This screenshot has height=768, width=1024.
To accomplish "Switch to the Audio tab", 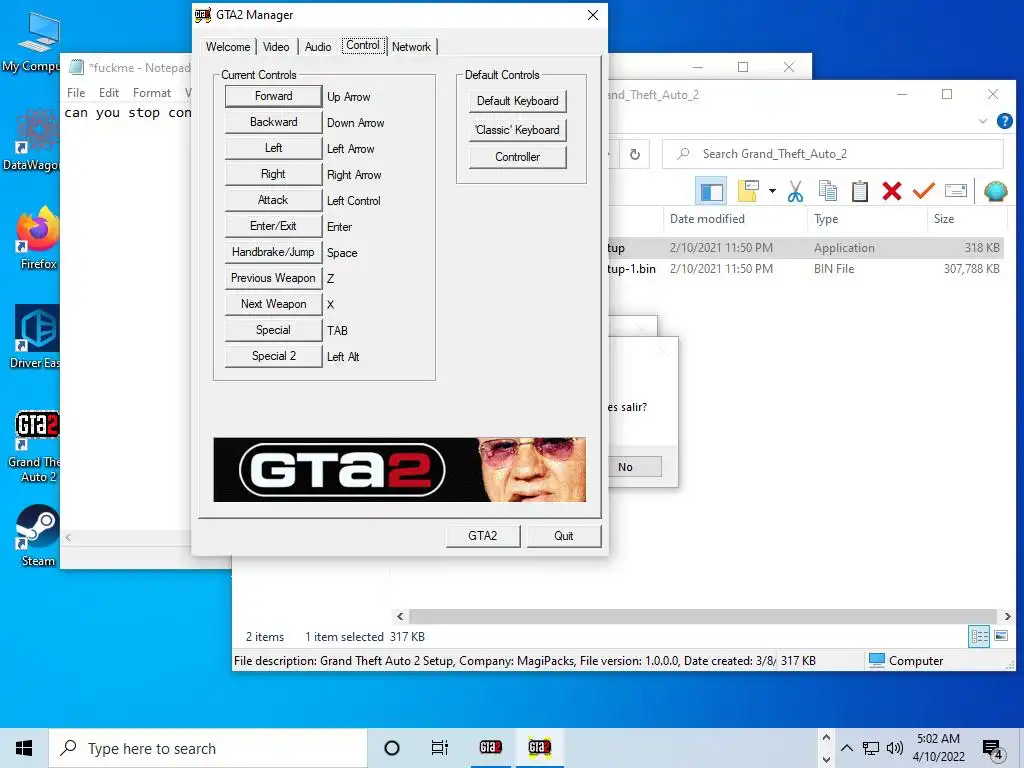I will (318, 47).
